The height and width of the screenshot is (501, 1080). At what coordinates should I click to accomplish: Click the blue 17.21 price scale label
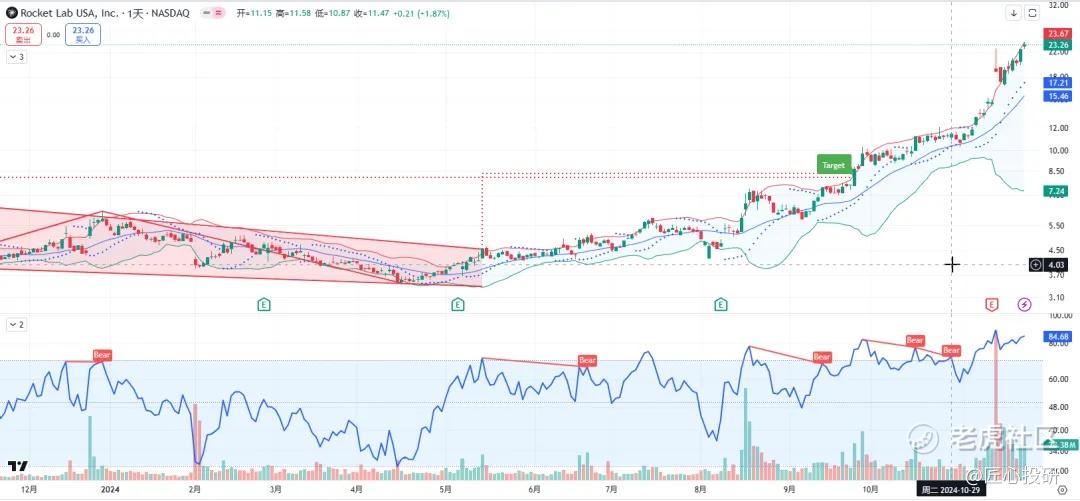(x=1057, y=83)
